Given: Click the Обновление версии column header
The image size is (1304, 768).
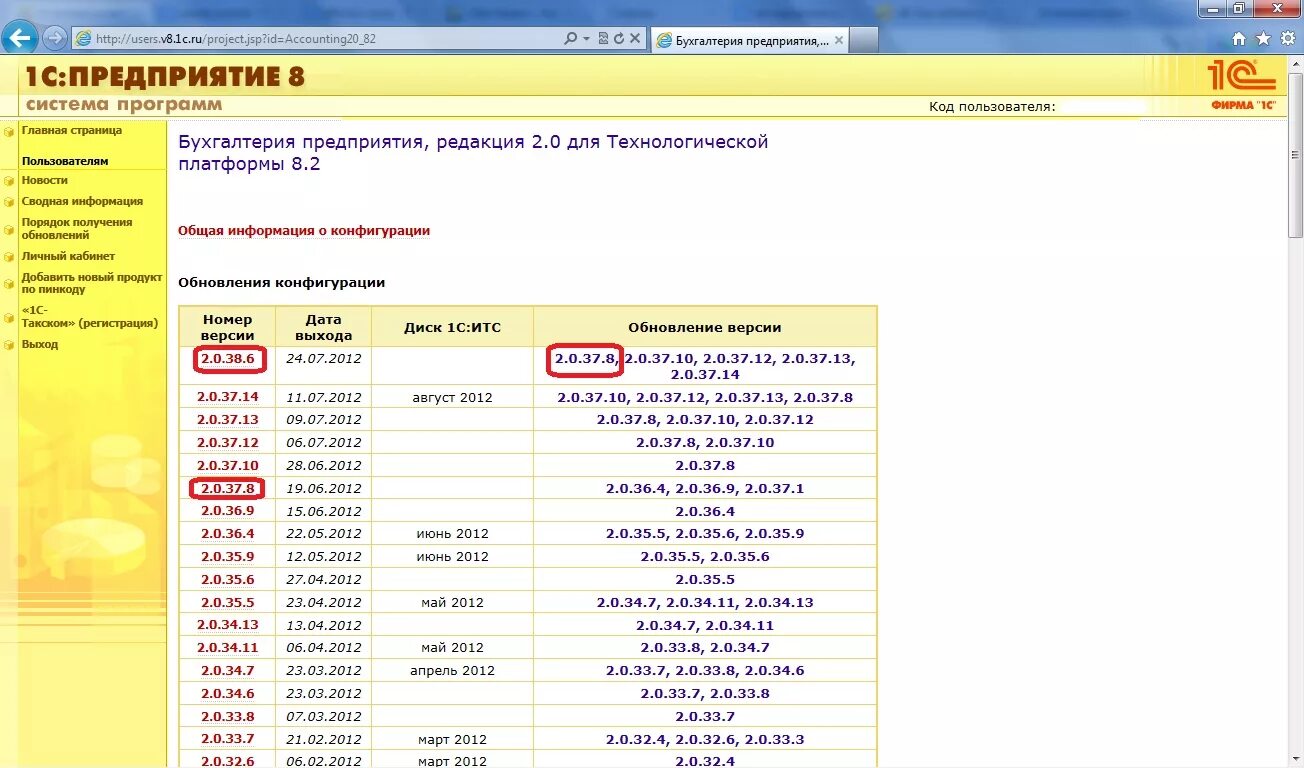Looking at the screenshot, I should click(x=705, y=327).
